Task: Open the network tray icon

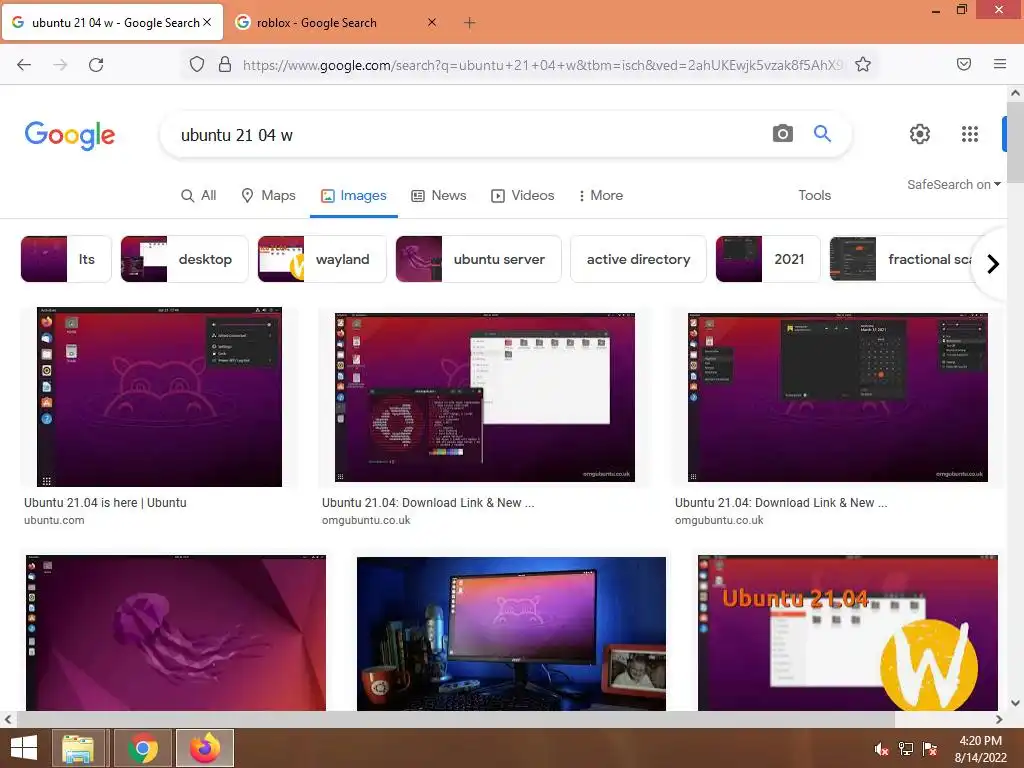Action: 906,749
